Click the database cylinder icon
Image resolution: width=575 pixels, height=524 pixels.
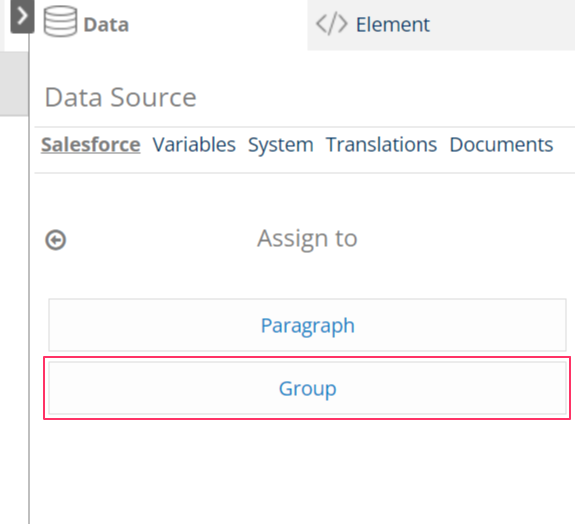click(x=61, y=22)
